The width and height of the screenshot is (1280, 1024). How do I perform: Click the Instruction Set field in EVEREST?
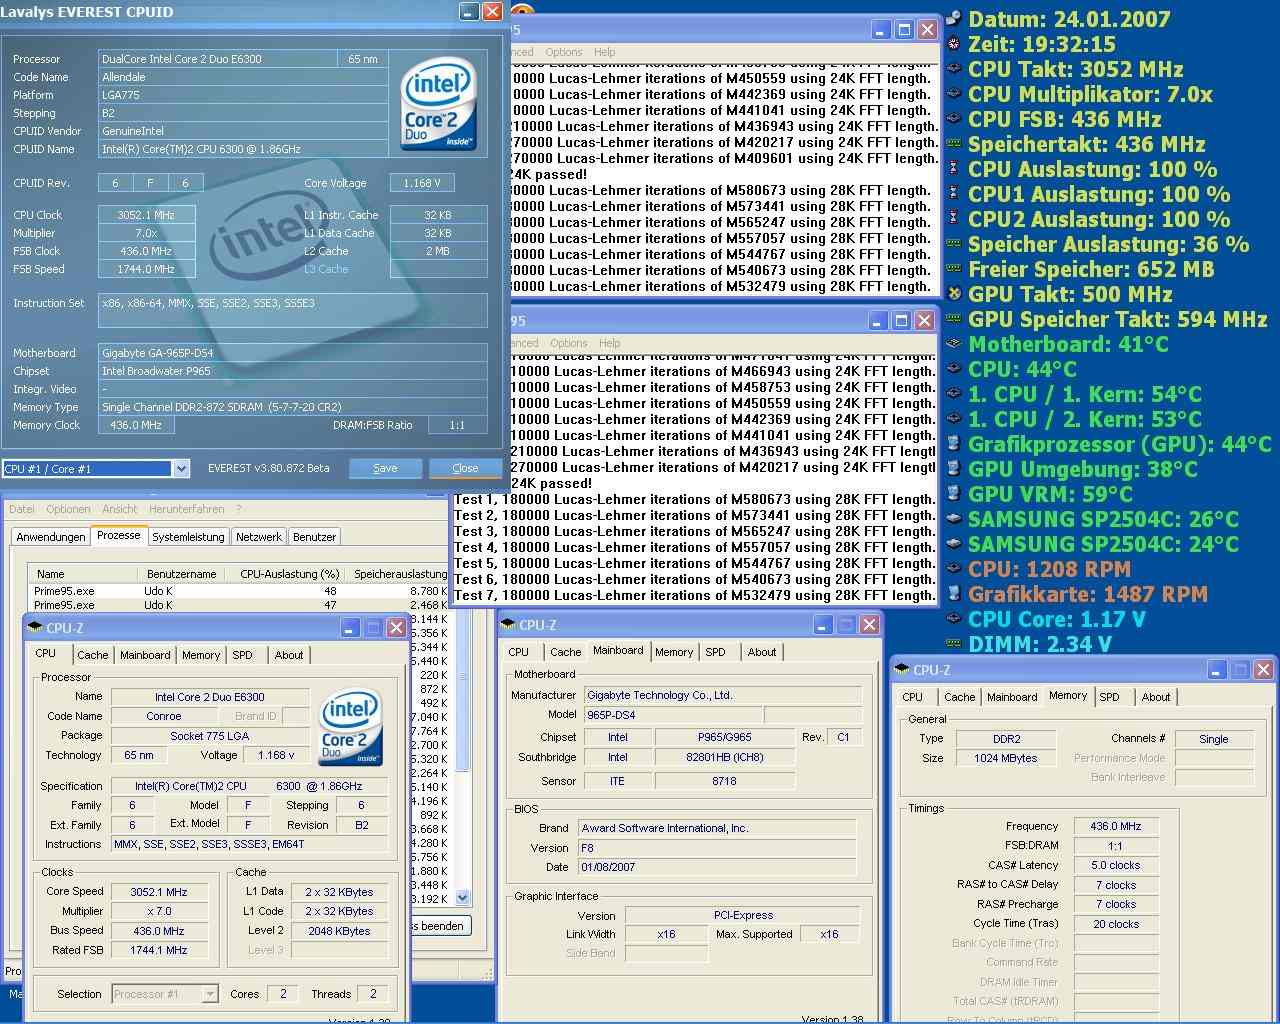click(293, 311)
